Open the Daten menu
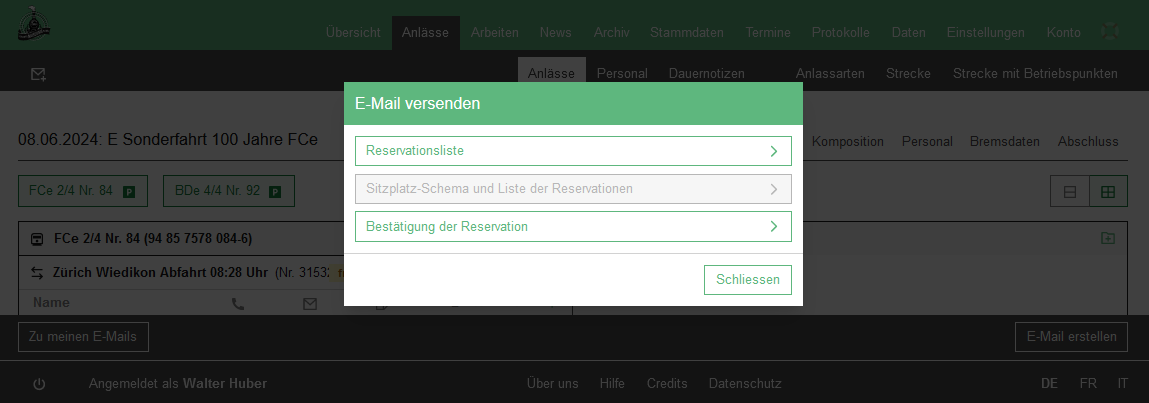The width and height of the screenshot is (1149, 403). [x=909, y=33]
